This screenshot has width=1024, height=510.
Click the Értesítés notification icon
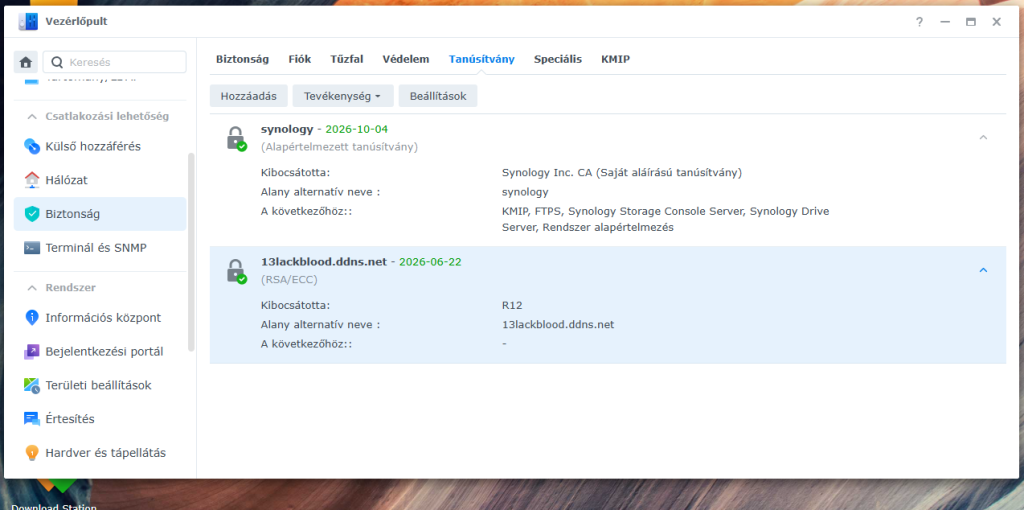tap(31, 419)
